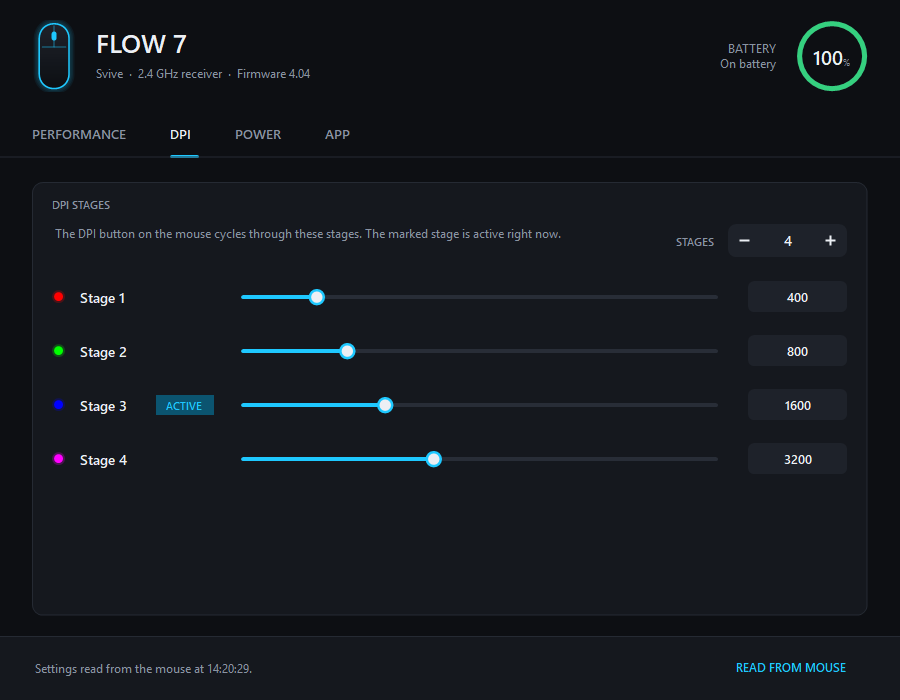The height and width of the screenshot is (700, 900).
Task: Click the 100% battery ring indicator
Action: click(x=832, y=56)
